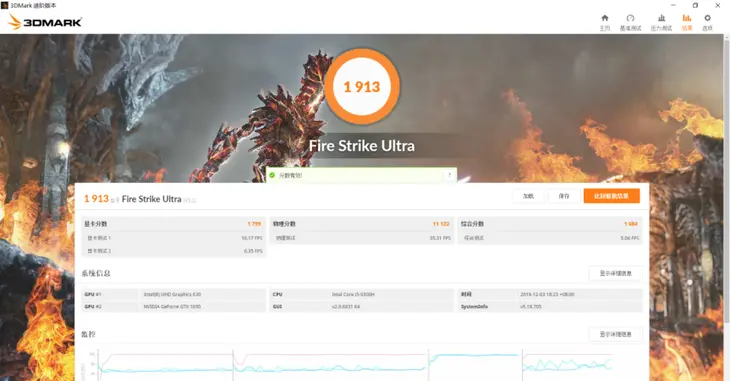Open the Benchmarks gauge icon (基准测试)
Viewport: 730px width, 381px height.
click(x=630, y=22)
